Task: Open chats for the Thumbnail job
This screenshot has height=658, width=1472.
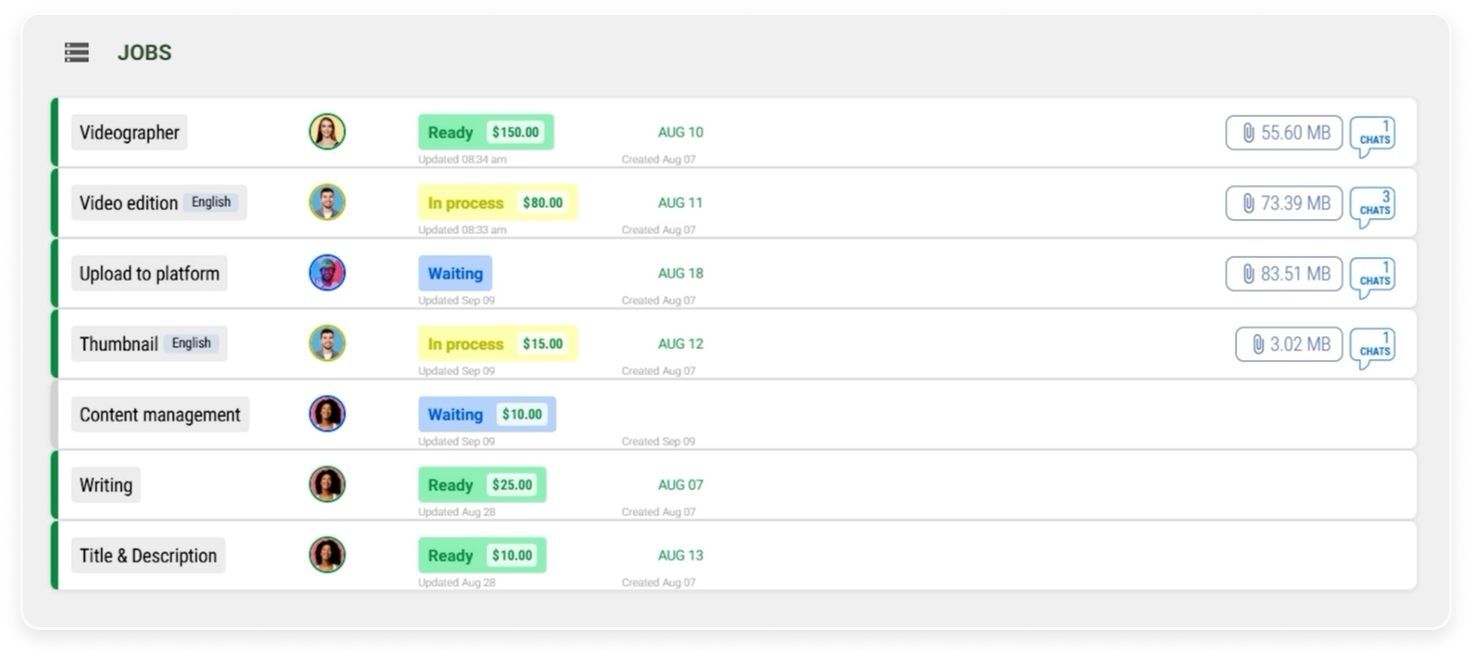Action: [1372, 347]
